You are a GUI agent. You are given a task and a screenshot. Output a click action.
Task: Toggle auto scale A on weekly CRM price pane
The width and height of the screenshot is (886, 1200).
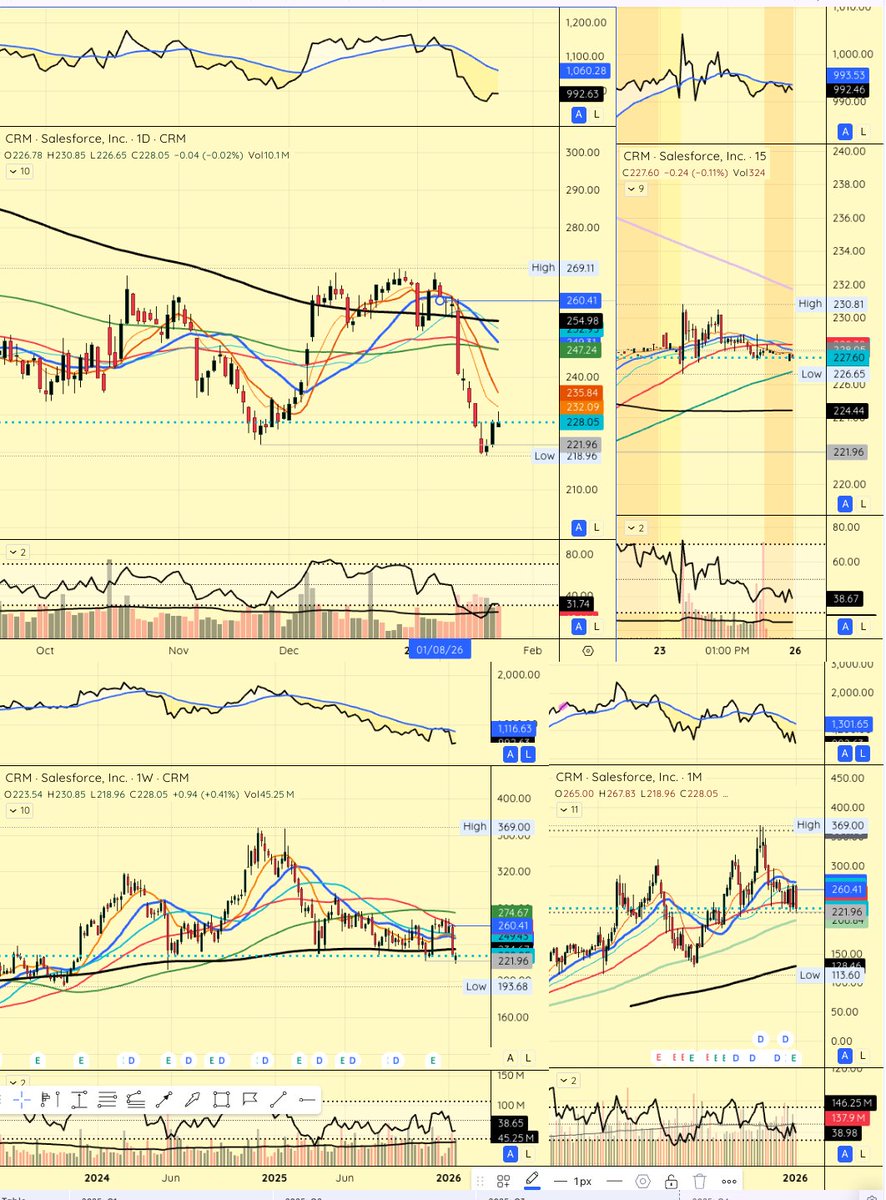click(x=511, y=1057)
